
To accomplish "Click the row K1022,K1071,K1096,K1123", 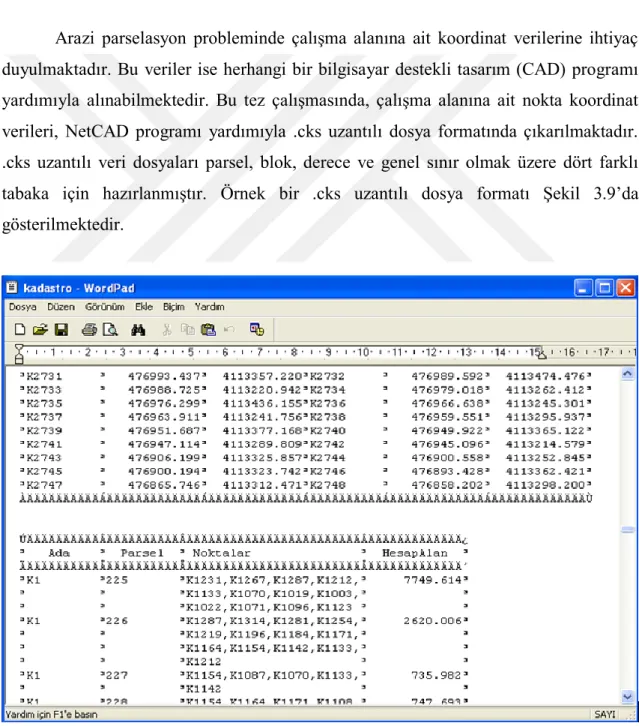I will pos(269,607).
